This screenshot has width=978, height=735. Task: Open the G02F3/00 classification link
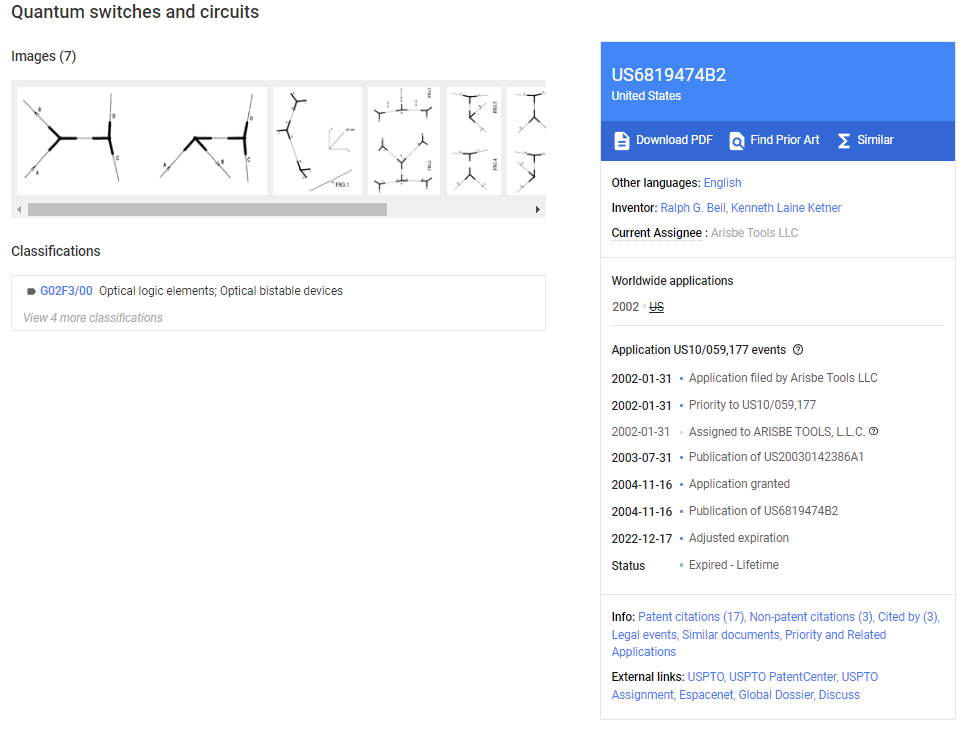pyautogui.click(x=66, y=291)
